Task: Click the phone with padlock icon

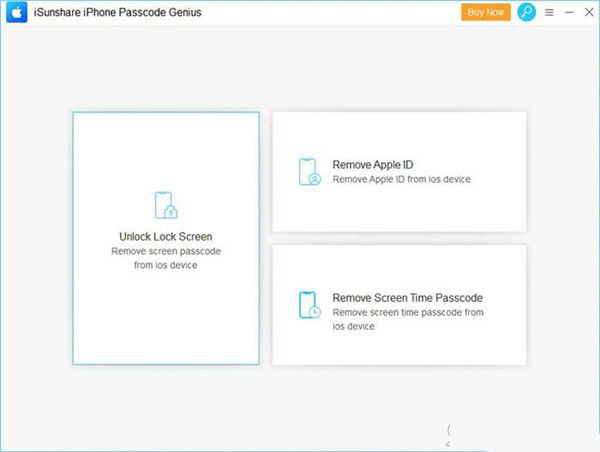Action: (x=166, y=205)
